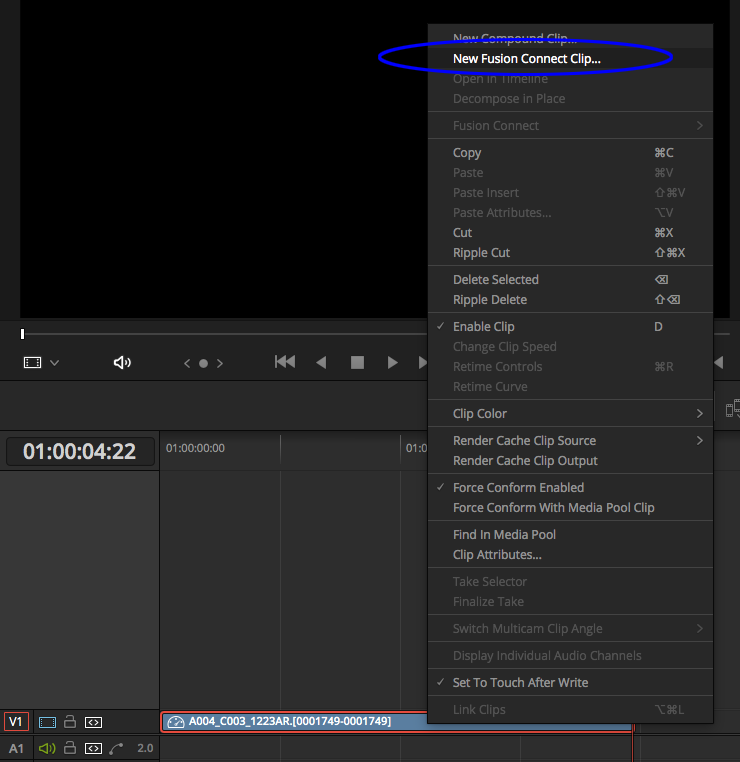Screen dimensions: 740x762
Task: Open the viewer mode dropdown arrow
Action: click(x=54, y=363)
